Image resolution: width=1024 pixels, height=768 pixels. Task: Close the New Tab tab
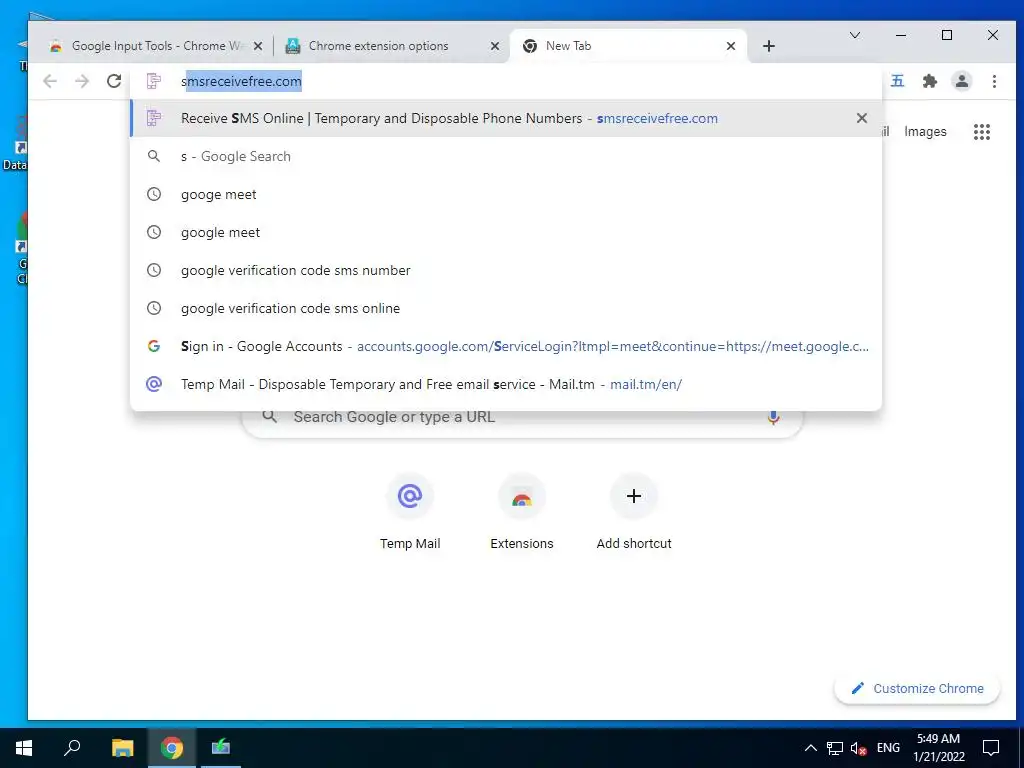click(x=731, y=46)
